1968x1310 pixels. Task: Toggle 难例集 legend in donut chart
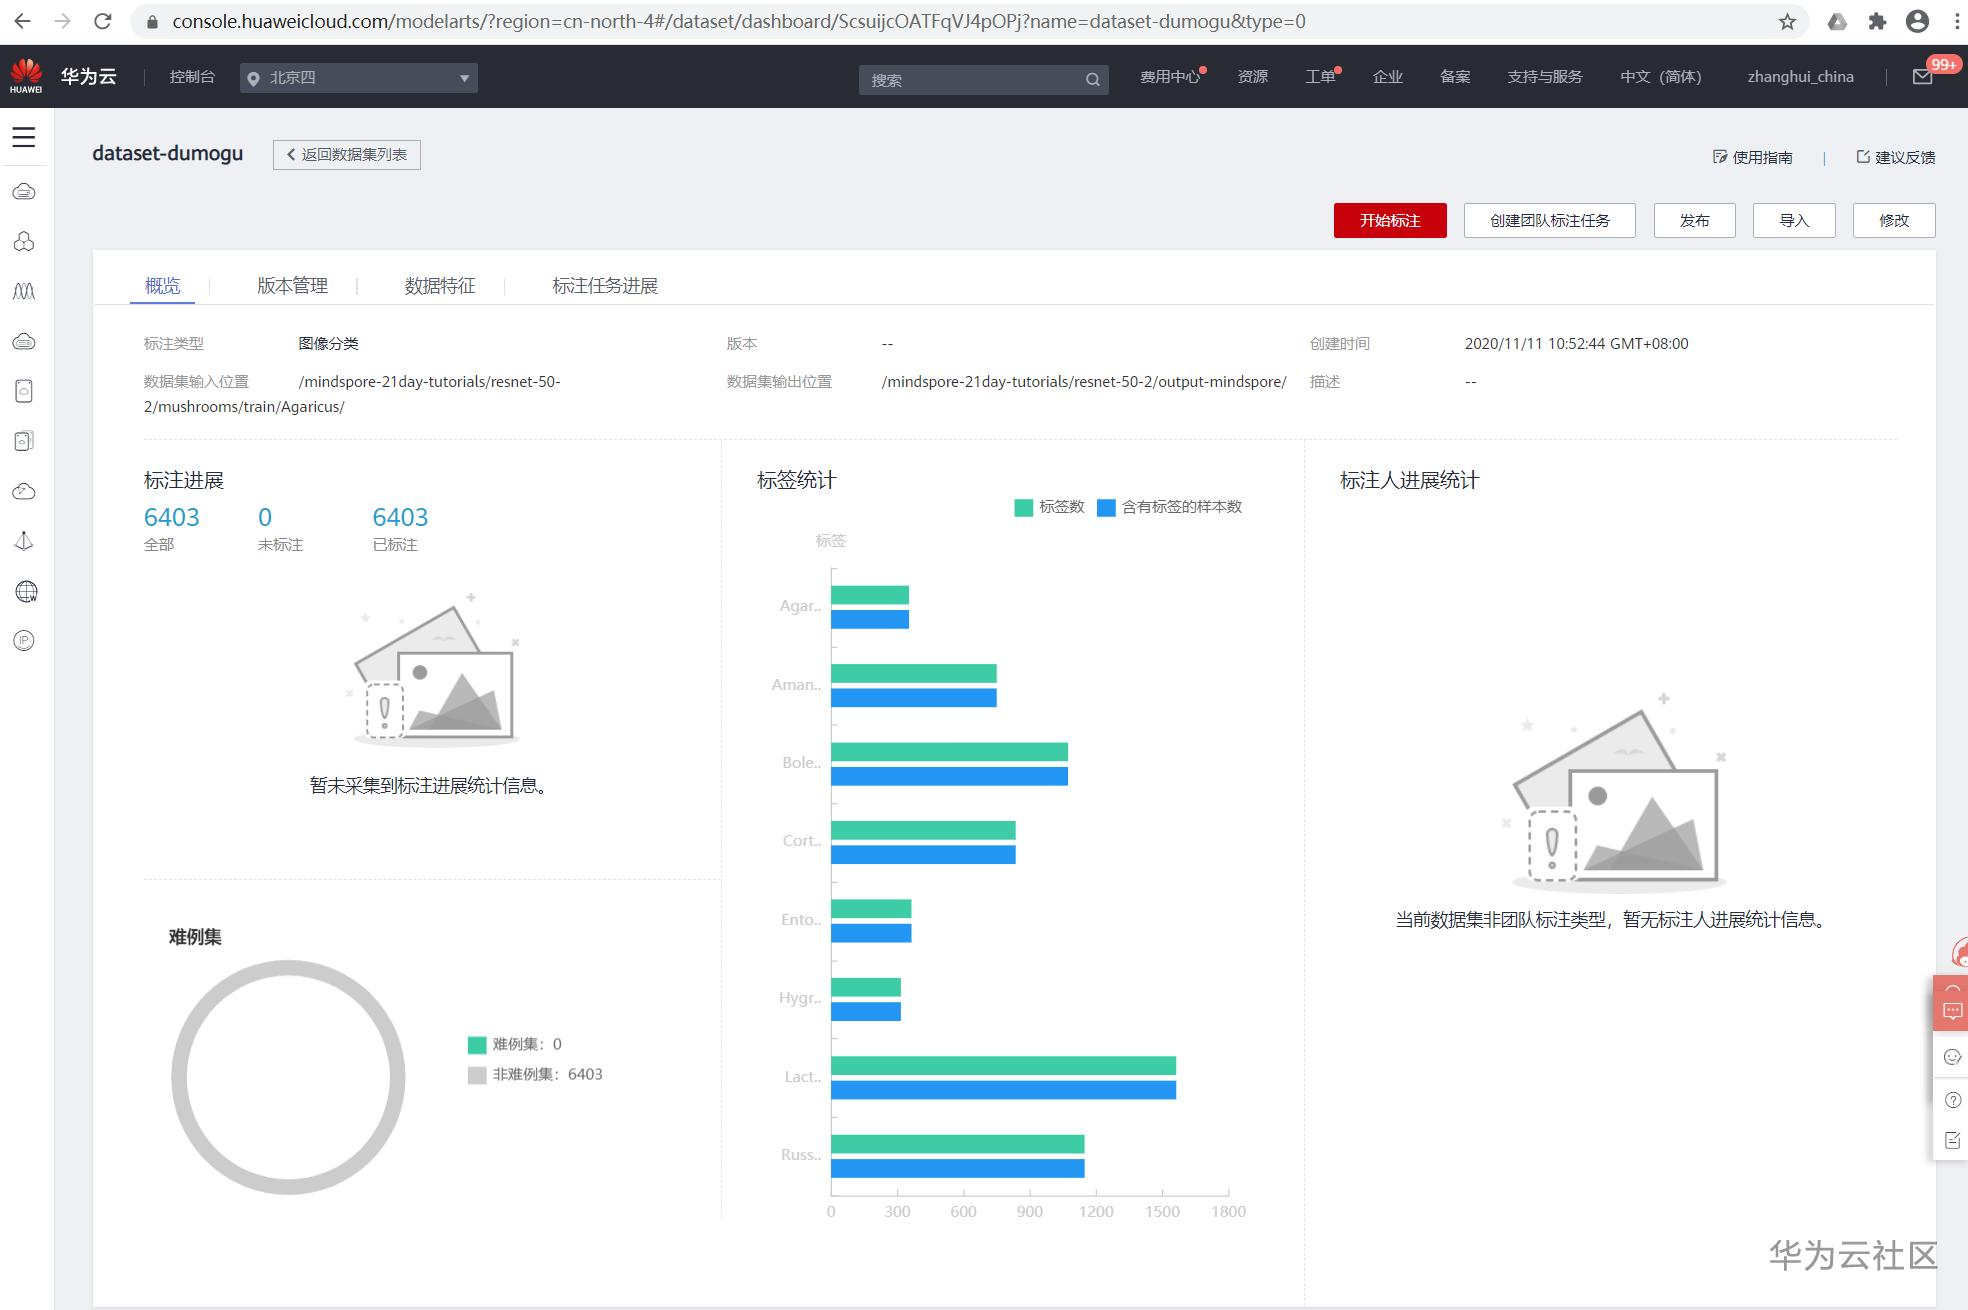[515, 1044]
